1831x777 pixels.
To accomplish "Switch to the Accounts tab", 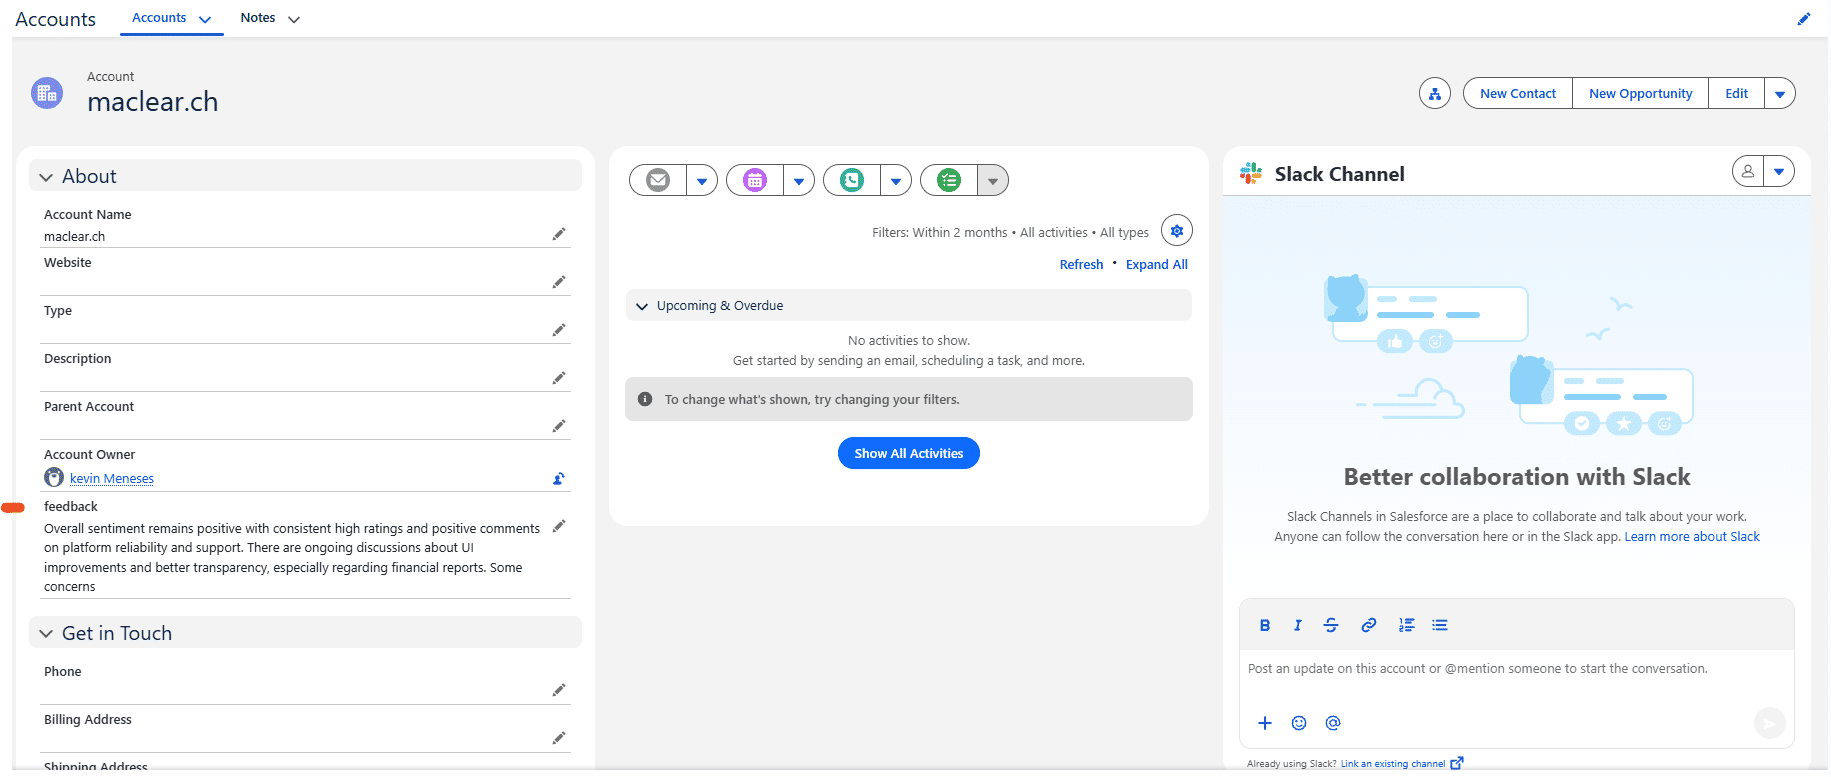I will (159, 18).
